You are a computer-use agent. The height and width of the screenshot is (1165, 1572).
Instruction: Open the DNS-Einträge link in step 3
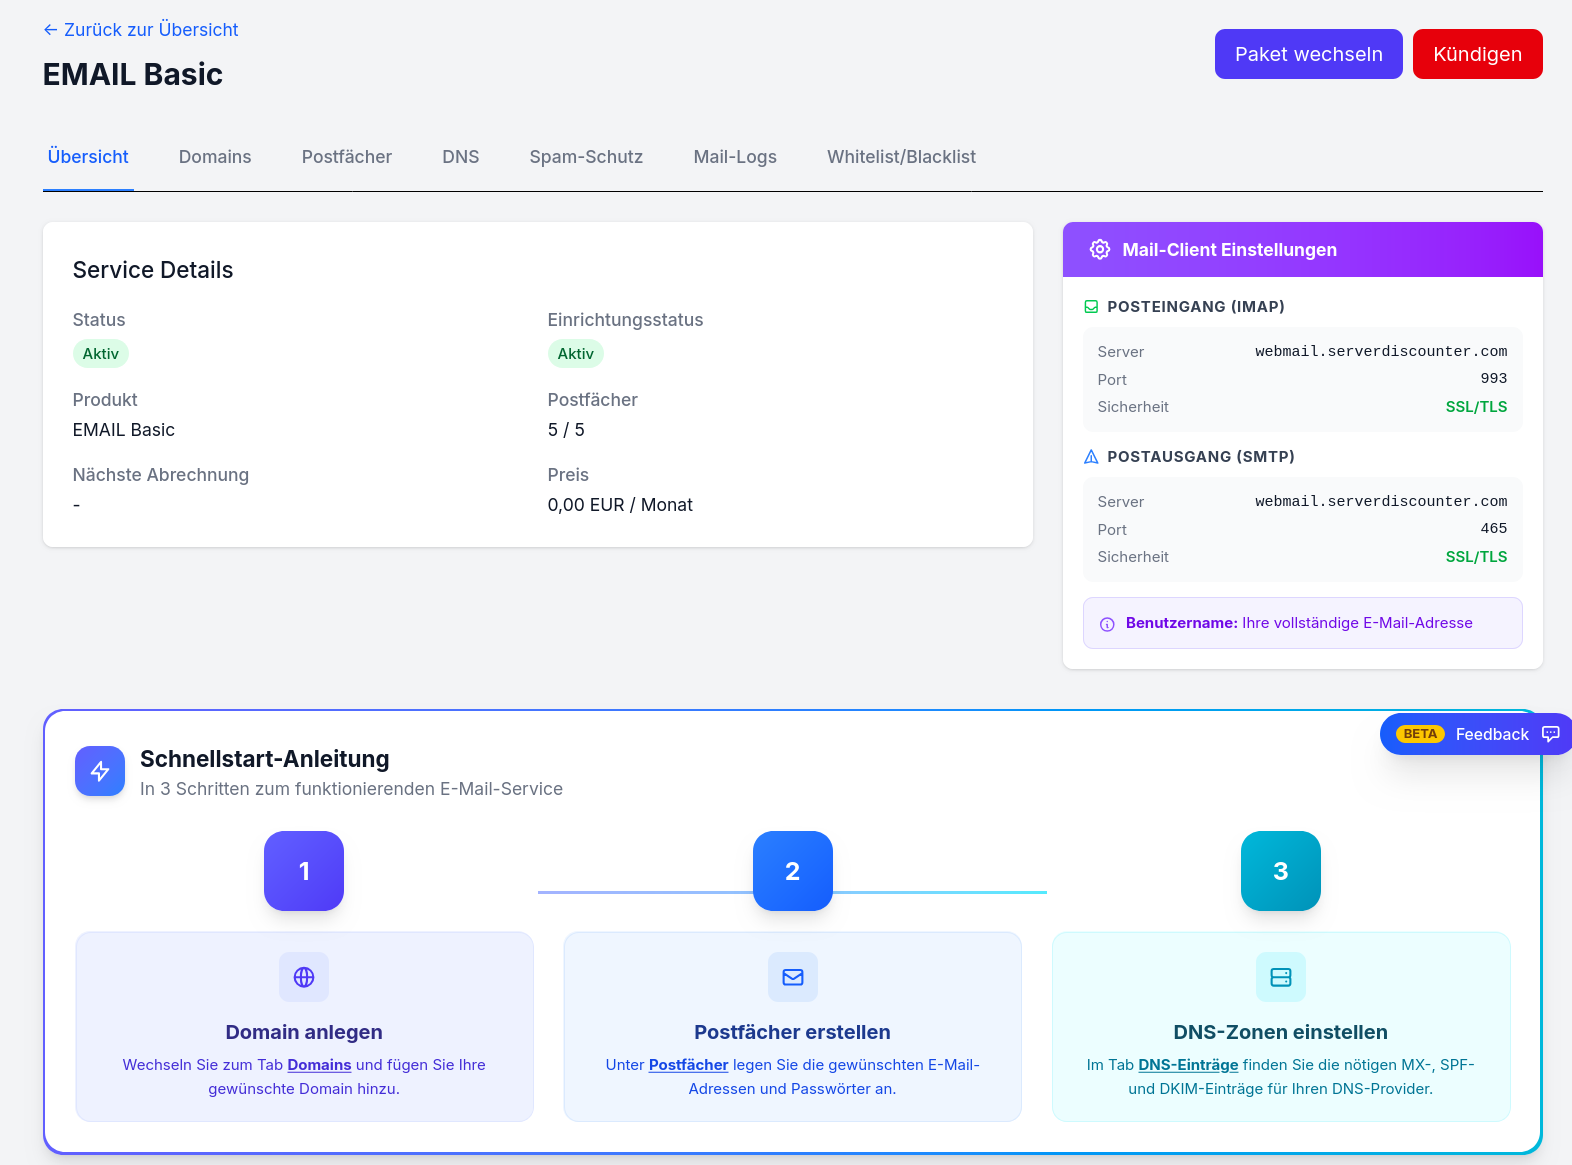tap(1188, 1065)
